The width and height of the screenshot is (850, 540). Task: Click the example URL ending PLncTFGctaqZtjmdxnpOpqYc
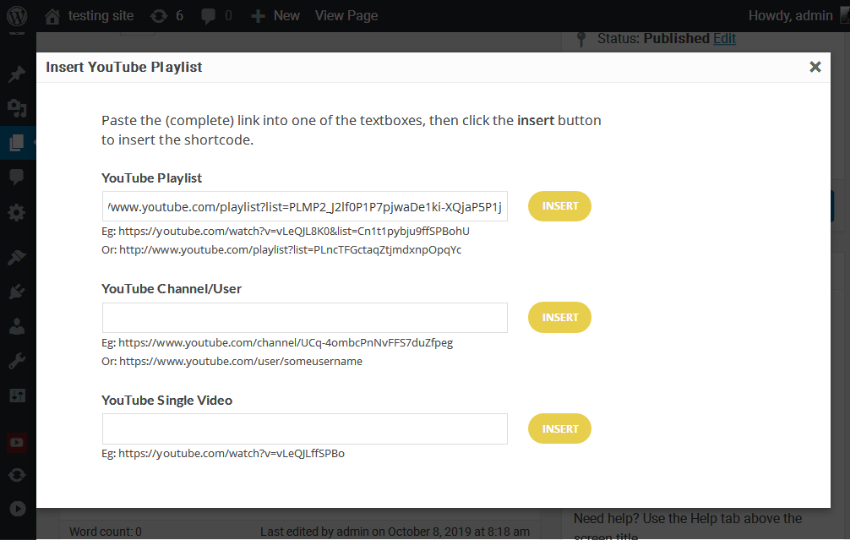290,250
